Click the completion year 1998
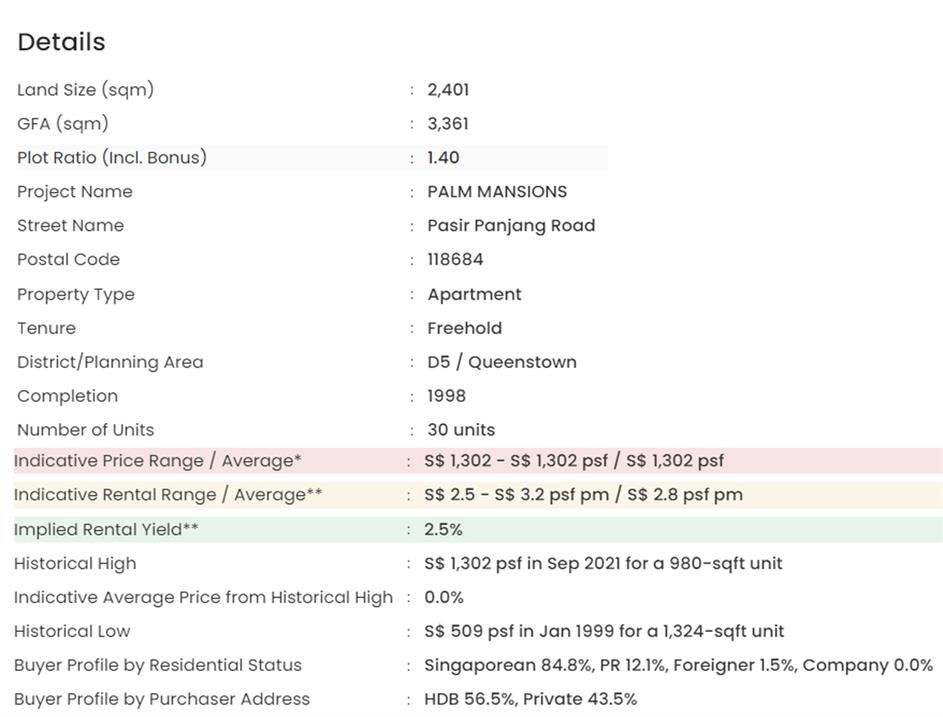This screenshot has width=943, height=717. coord(446,396)
